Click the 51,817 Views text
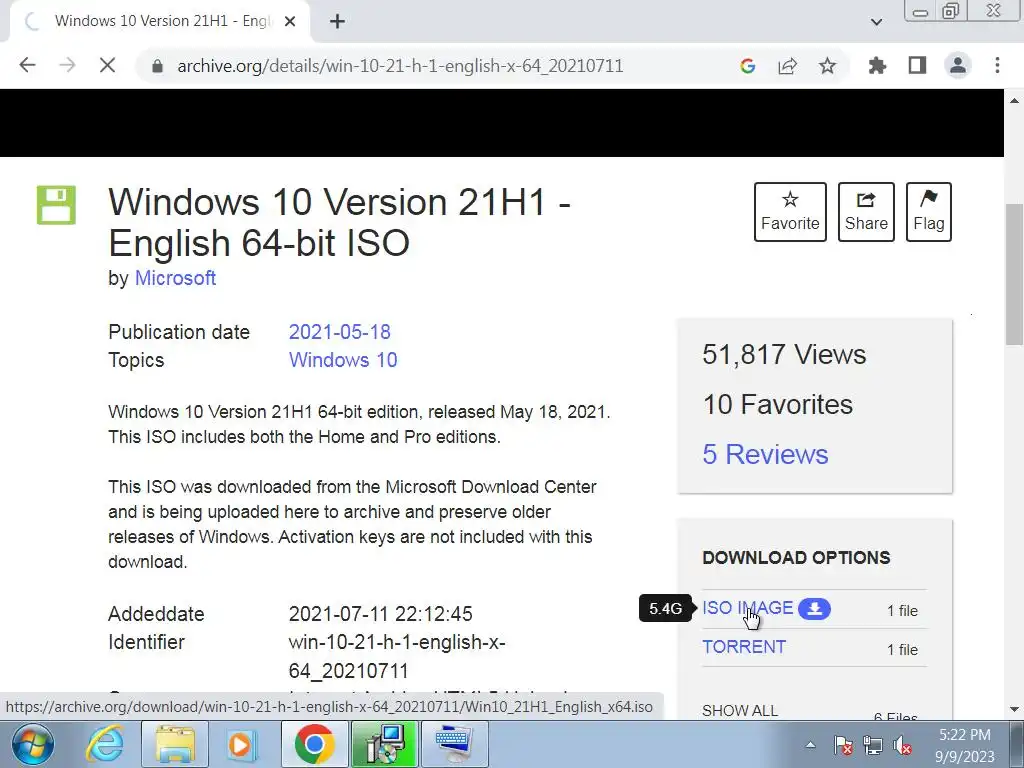1024x768 pixels. (x=784, y=355)
